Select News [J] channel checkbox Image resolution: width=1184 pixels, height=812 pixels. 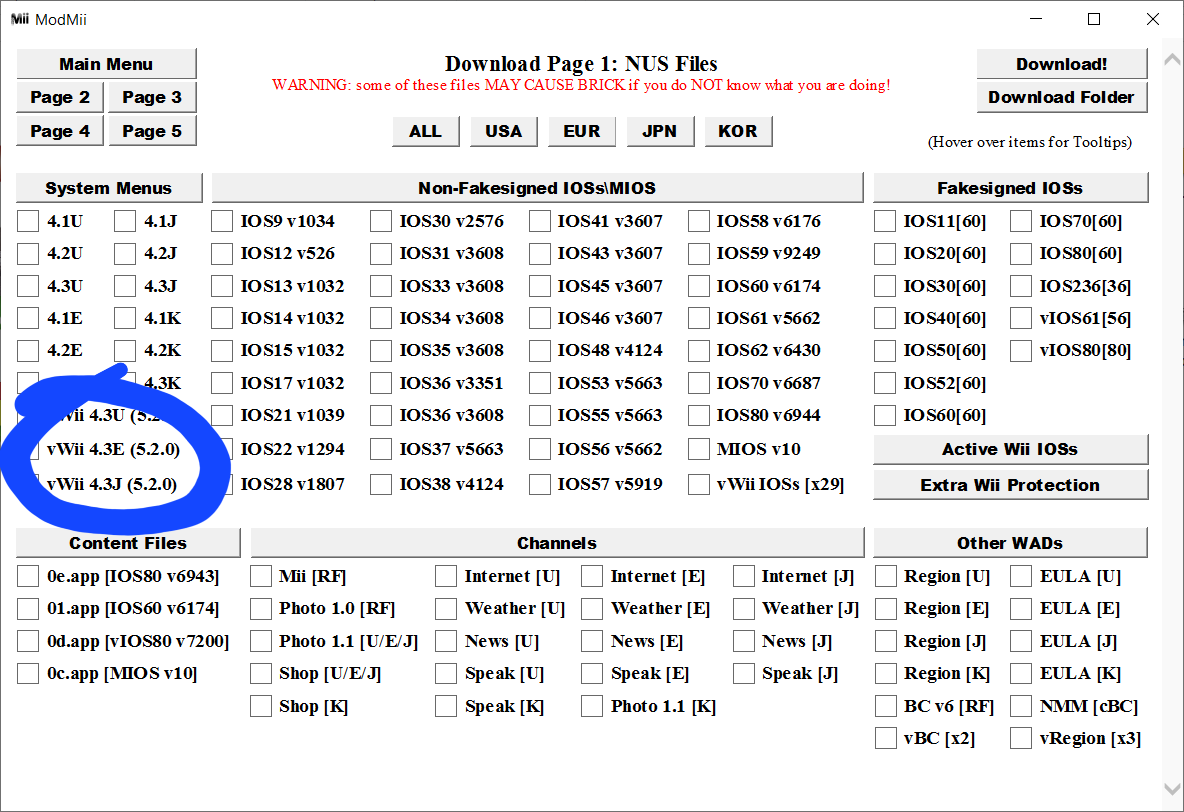click(x=743, y=641)
